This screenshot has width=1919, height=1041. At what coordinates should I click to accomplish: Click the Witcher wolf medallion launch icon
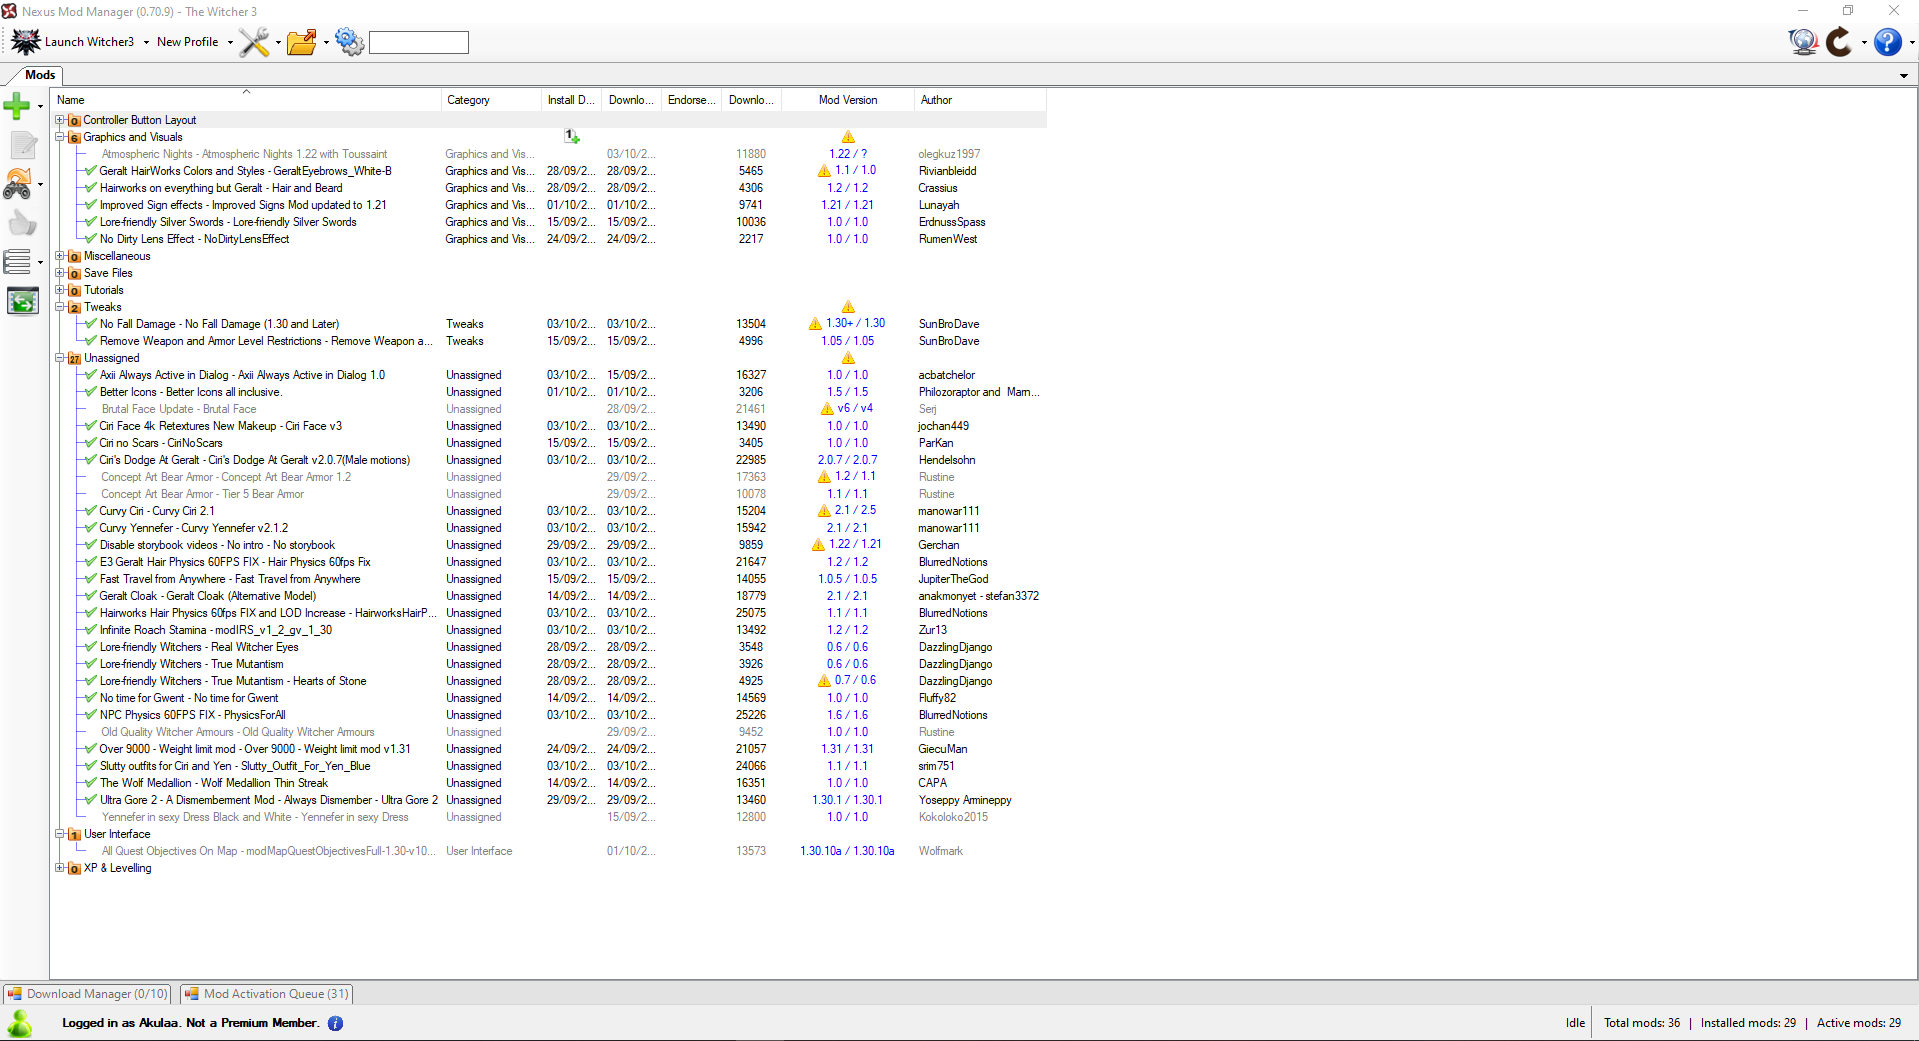25,42
